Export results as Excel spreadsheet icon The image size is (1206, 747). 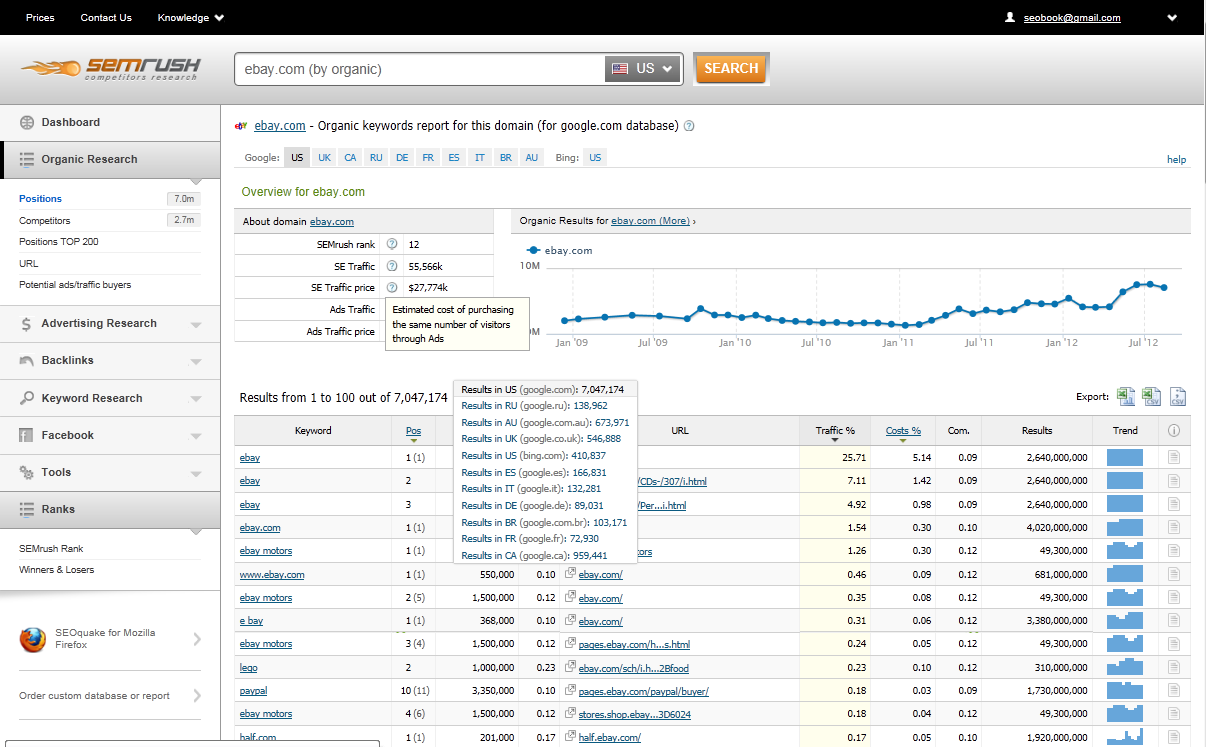click(1126, 397)
